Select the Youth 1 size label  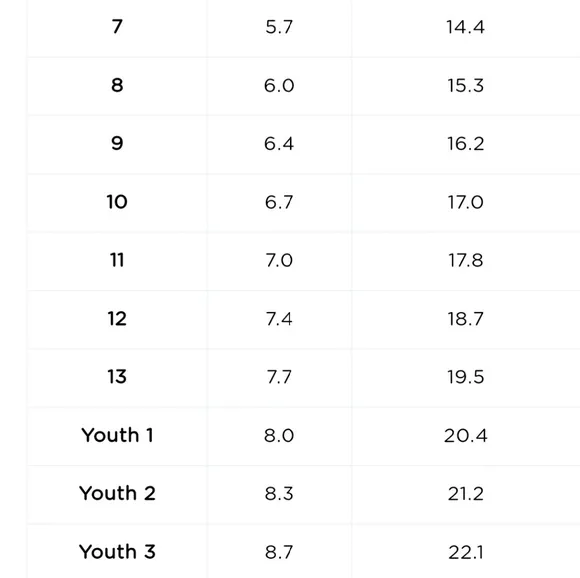click(x=117, y=435)
